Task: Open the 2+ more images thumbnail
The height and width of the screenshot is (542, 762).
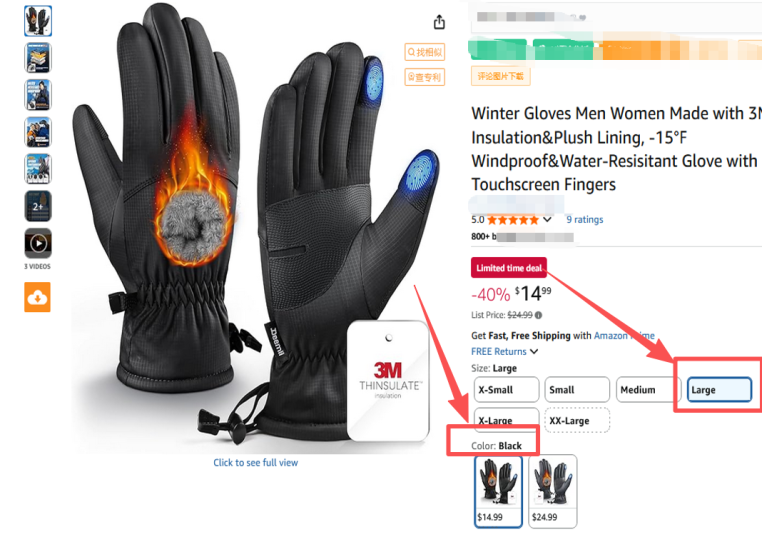Action: 38,206
